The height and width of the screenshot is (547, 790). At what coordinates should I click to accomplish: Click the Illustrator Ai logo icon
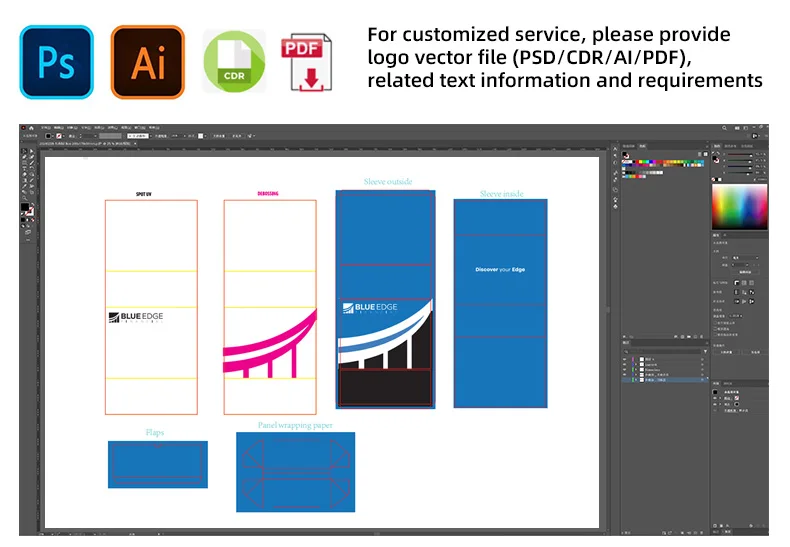click(x=148, y=62)
